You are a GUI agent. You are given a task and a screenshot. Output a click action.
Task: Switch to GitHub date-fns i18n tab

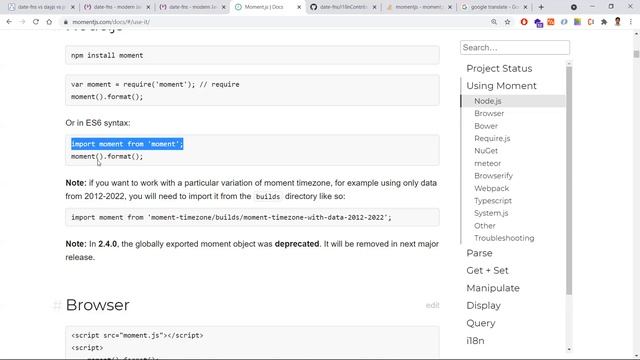coord(343,7)
